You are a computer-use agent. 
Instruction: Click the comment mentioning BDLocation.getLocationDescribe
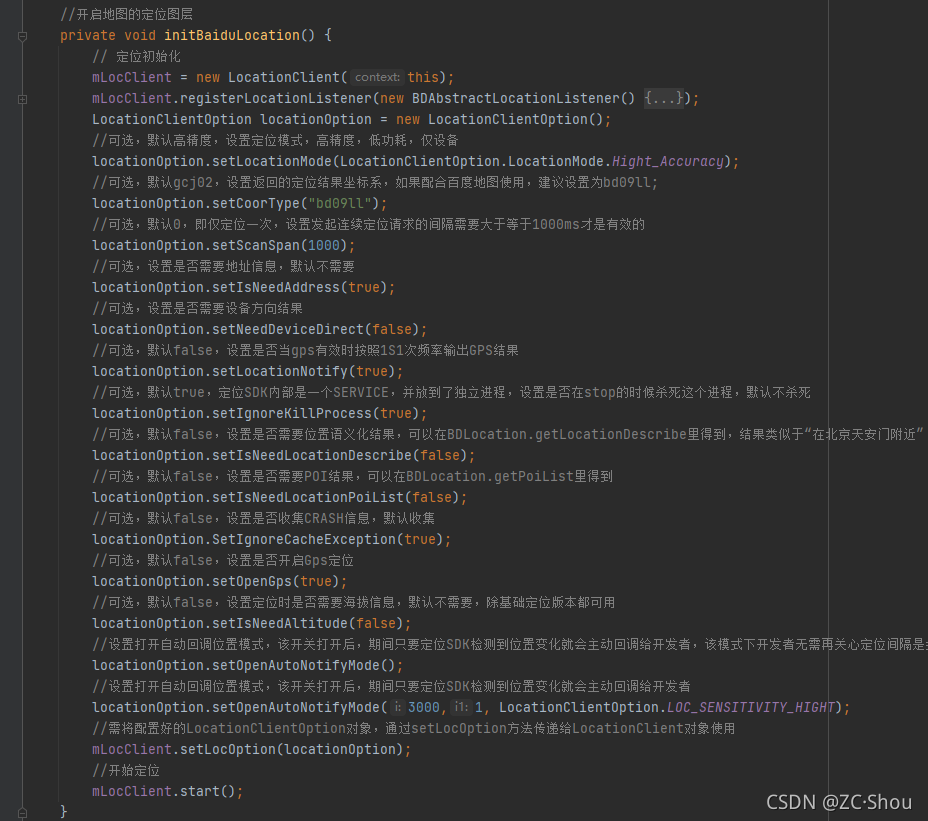(508, 434)
